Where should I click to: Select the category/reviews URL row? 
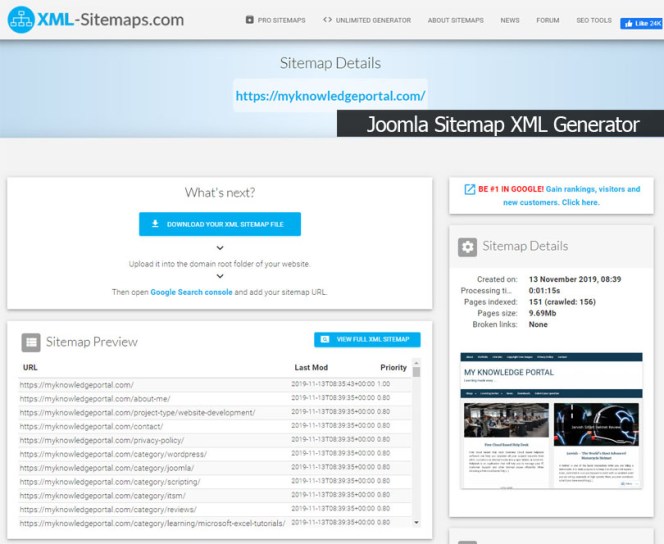pos(215,509)
